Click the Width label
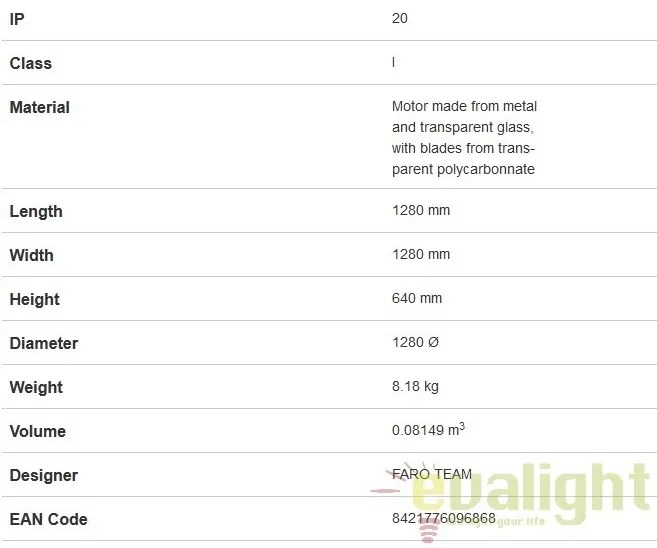 31,255
